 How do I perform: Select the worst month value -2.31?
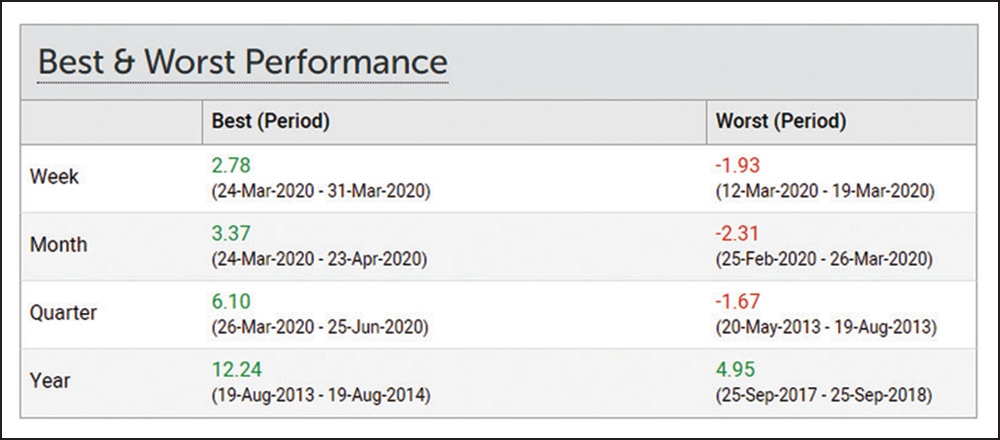pos(736,235)
